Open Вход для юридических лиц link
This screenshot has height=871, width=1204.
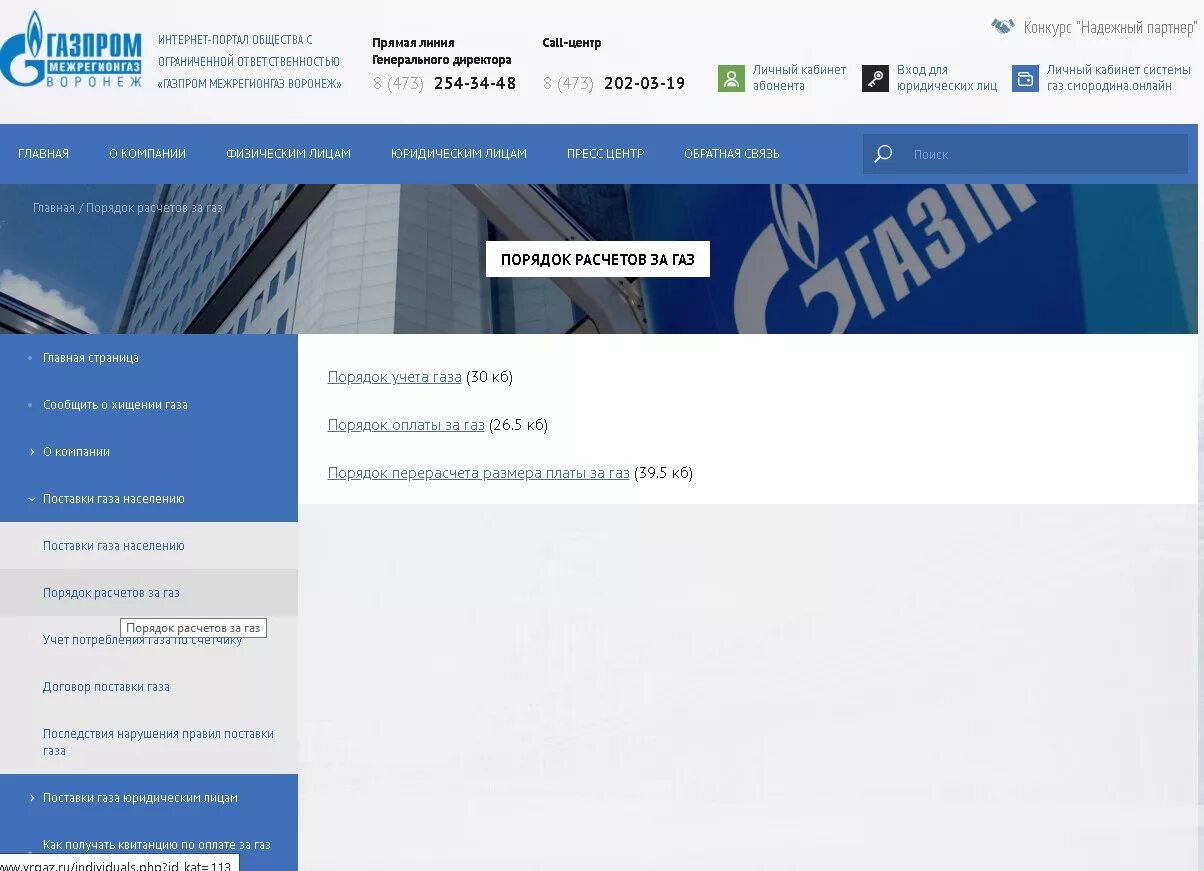tap(946, 78)
